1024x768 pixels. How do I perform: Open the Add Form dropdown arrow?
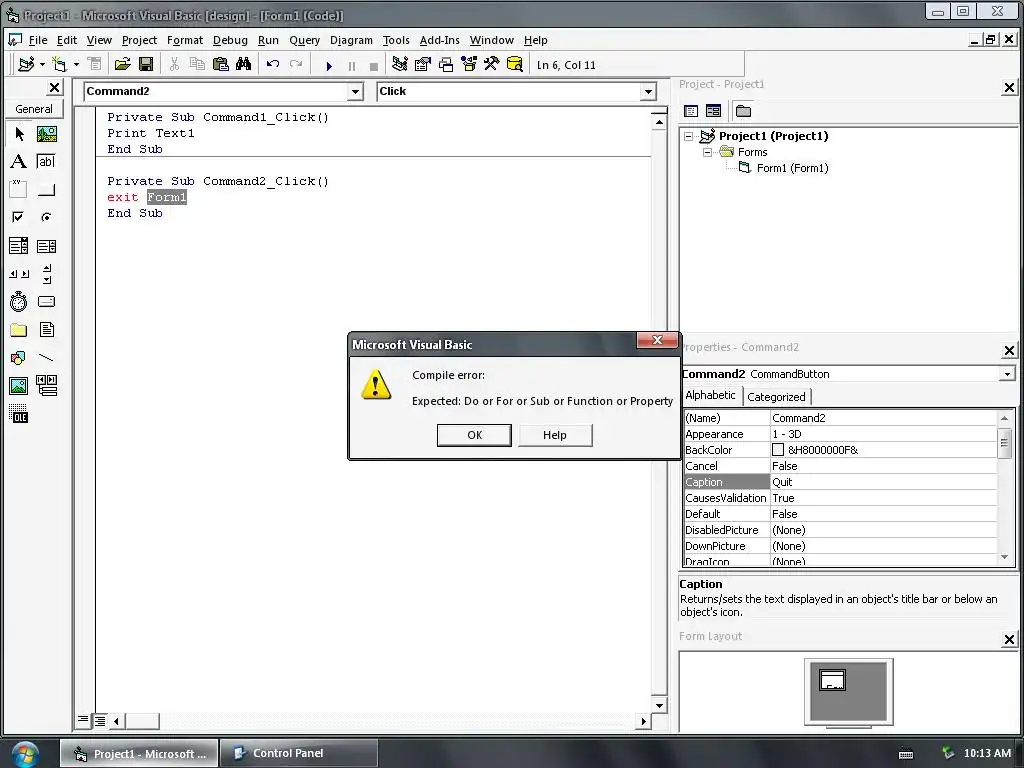tap(76, 64)
